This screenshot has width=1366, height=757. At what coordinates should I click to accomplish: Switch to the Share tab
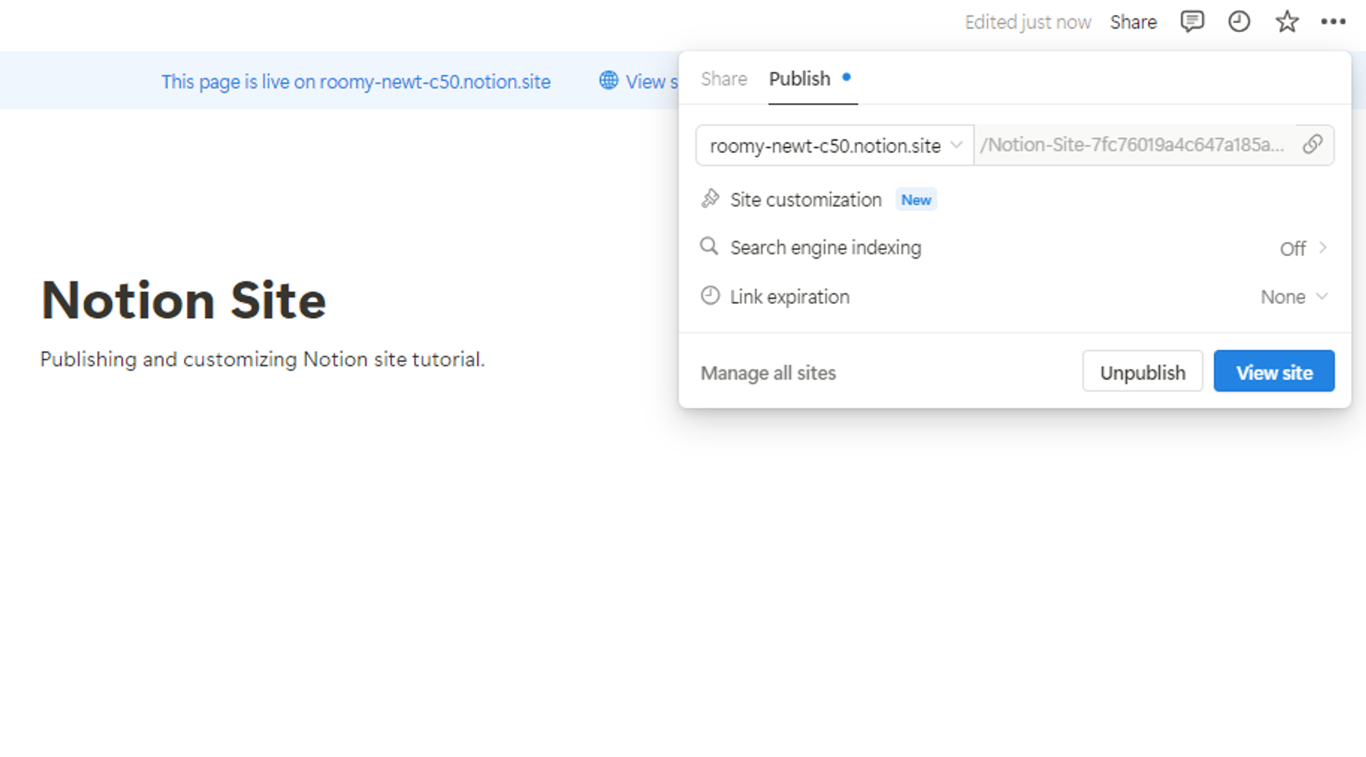(x=724, y=79)
